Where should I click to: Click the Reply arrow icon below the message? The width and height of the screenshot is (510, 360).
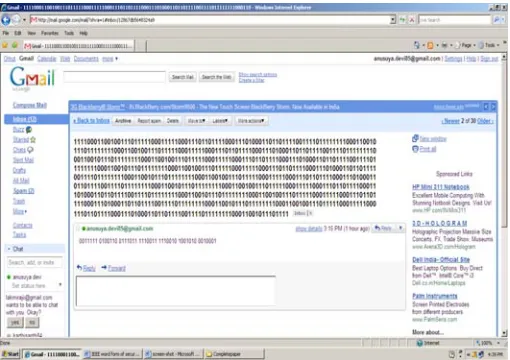[79, 268]
